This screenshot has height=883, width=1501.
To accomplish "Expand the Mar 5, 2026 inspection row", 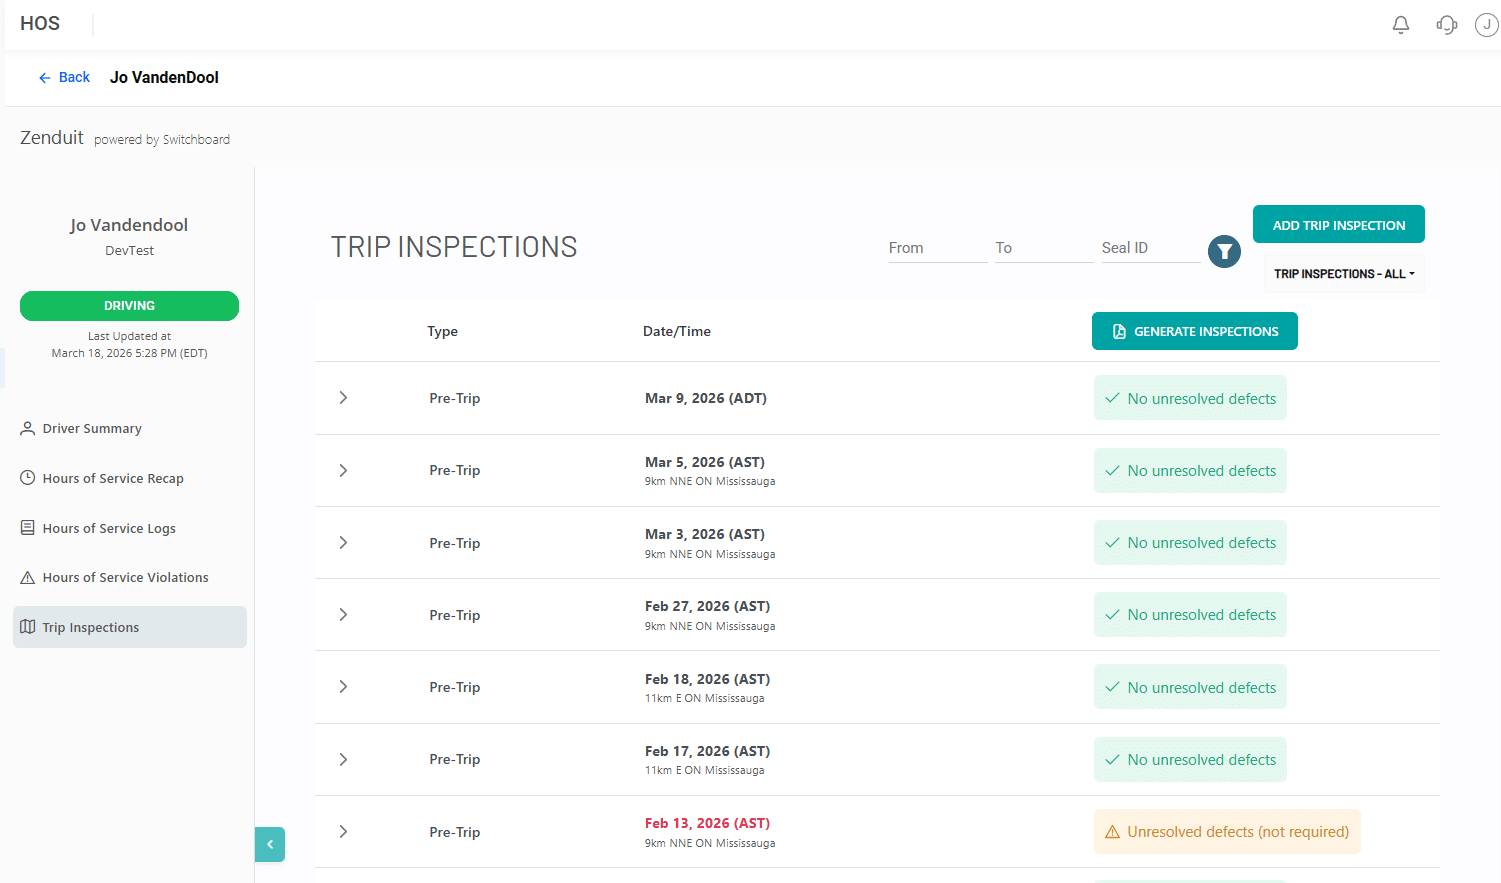I will (343, 470).
